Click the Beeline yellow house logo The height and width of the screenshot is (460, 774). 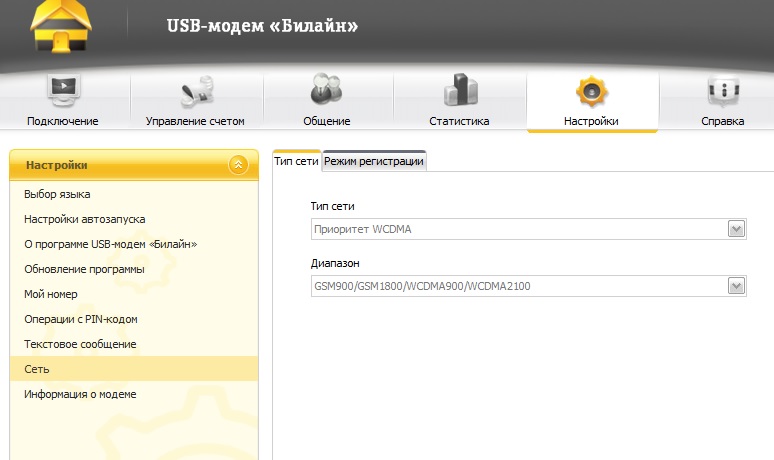[61, 25]
